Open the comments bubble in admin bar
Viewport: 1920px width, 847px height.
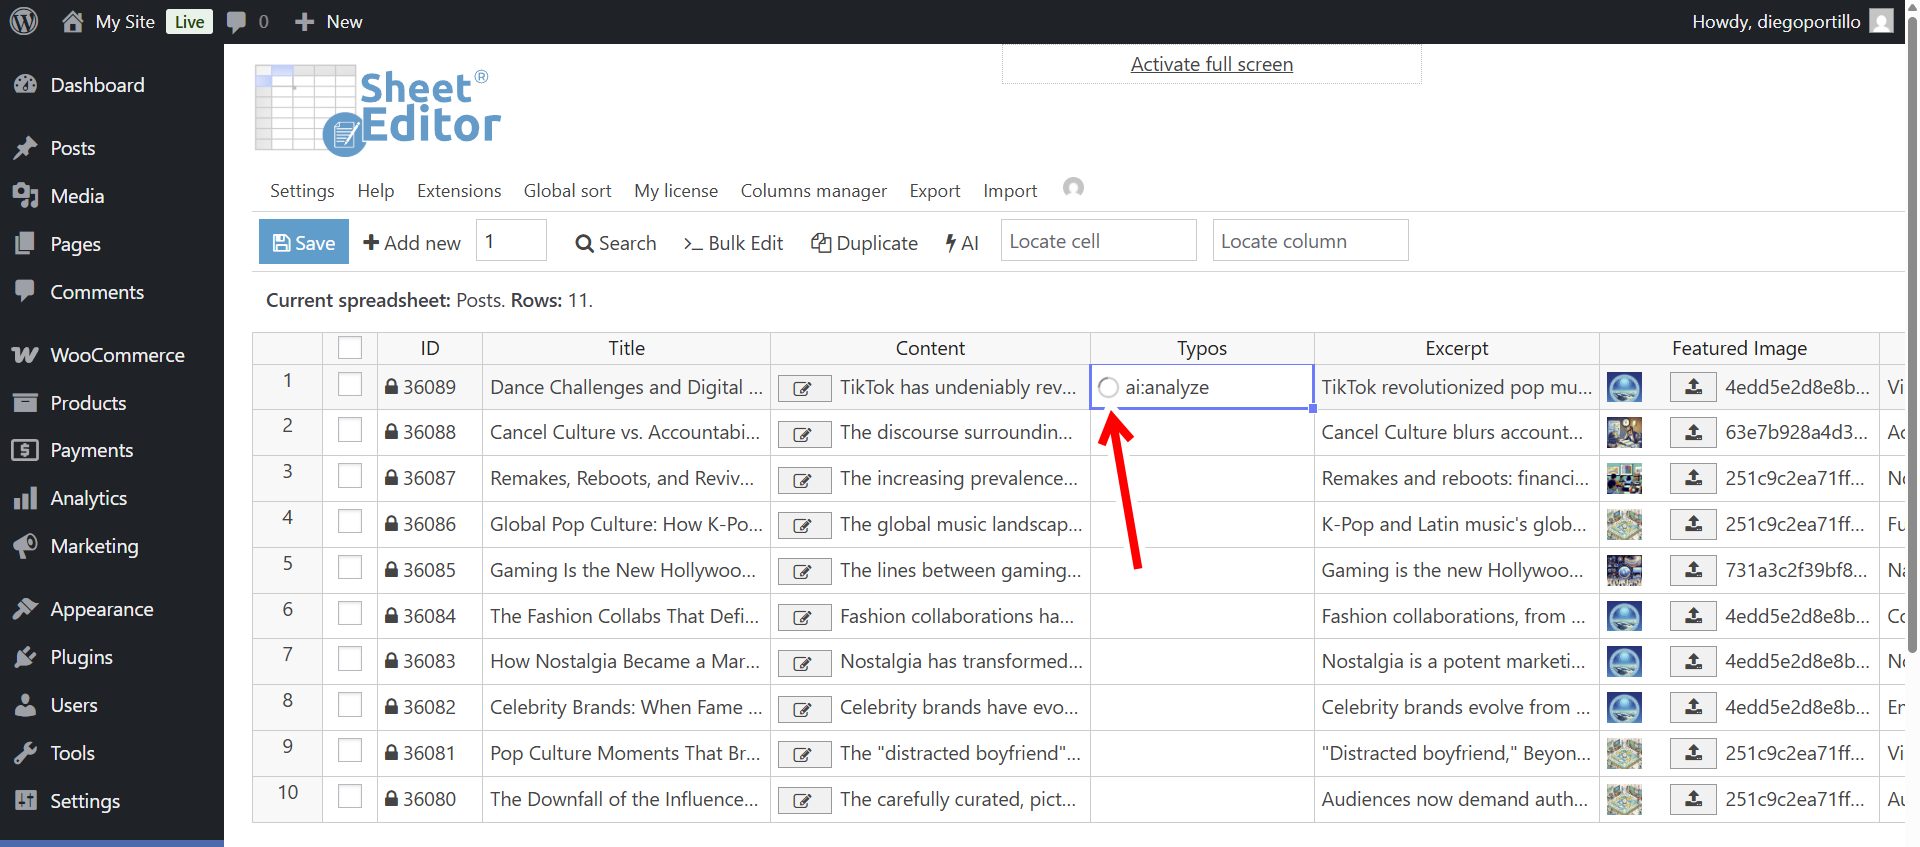pos(237,22)
